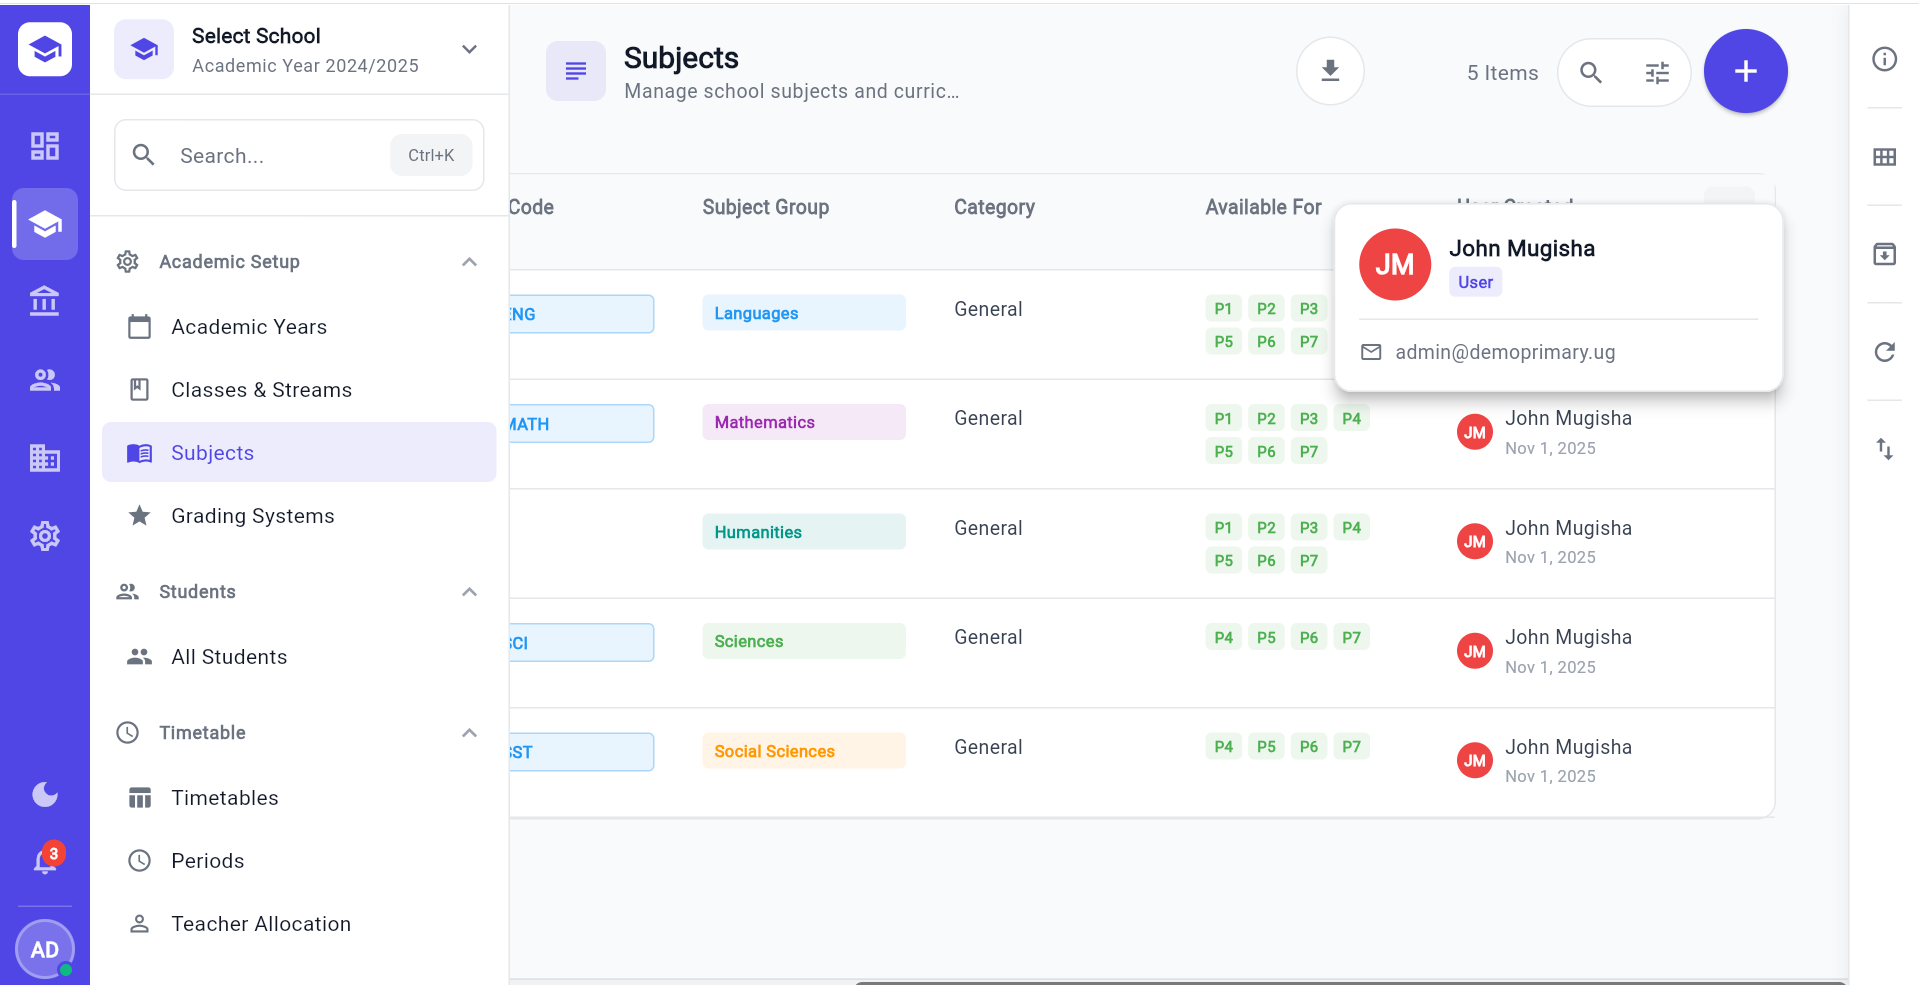Open the sort order control on right rail
1919x985 pixels.
pyautogui.click(x=1884, y=448)
